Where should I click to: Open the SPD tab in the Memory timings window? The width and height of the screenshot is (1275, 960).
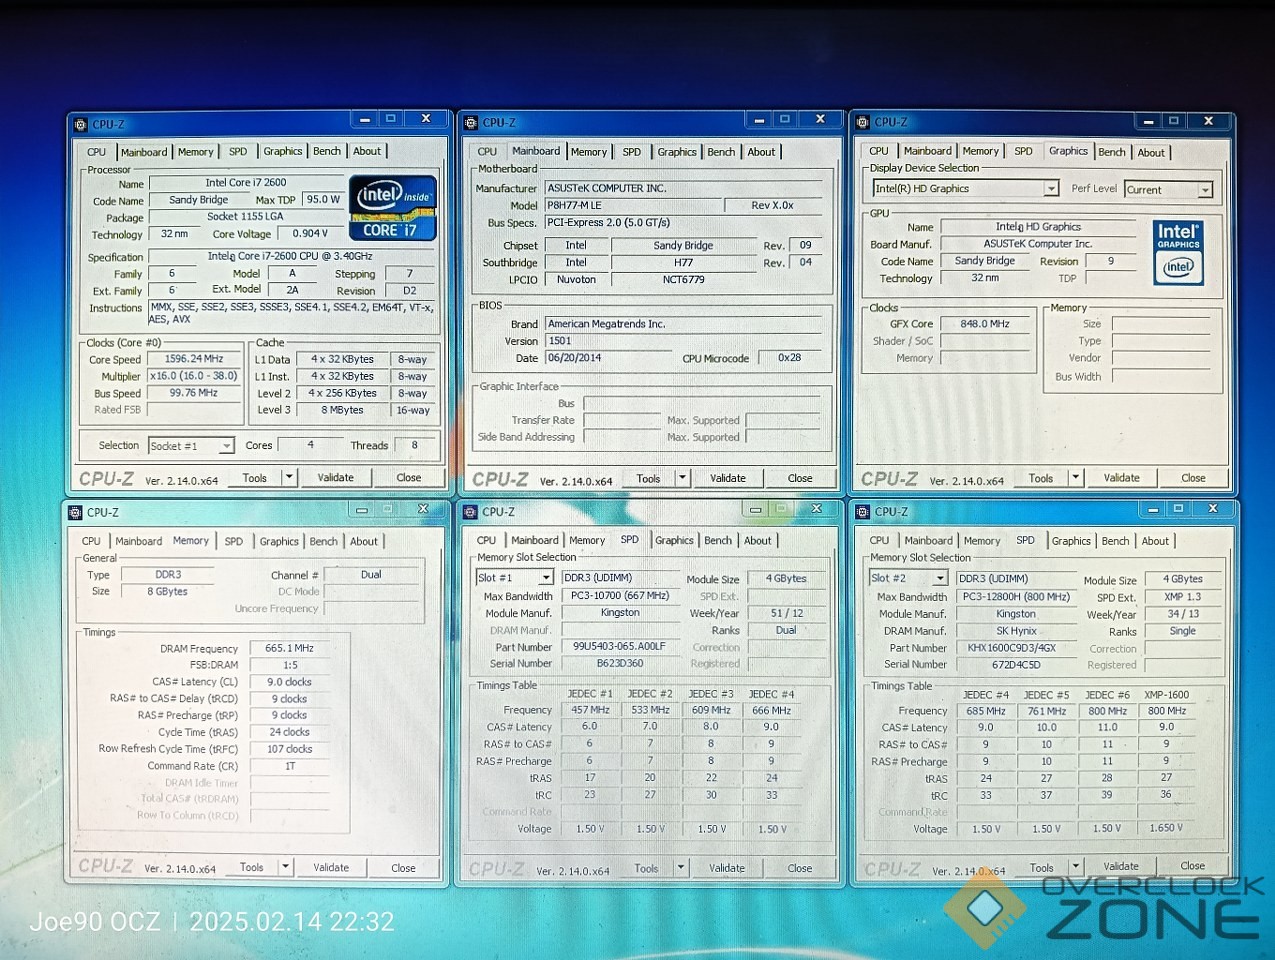[x=234, y=541]
